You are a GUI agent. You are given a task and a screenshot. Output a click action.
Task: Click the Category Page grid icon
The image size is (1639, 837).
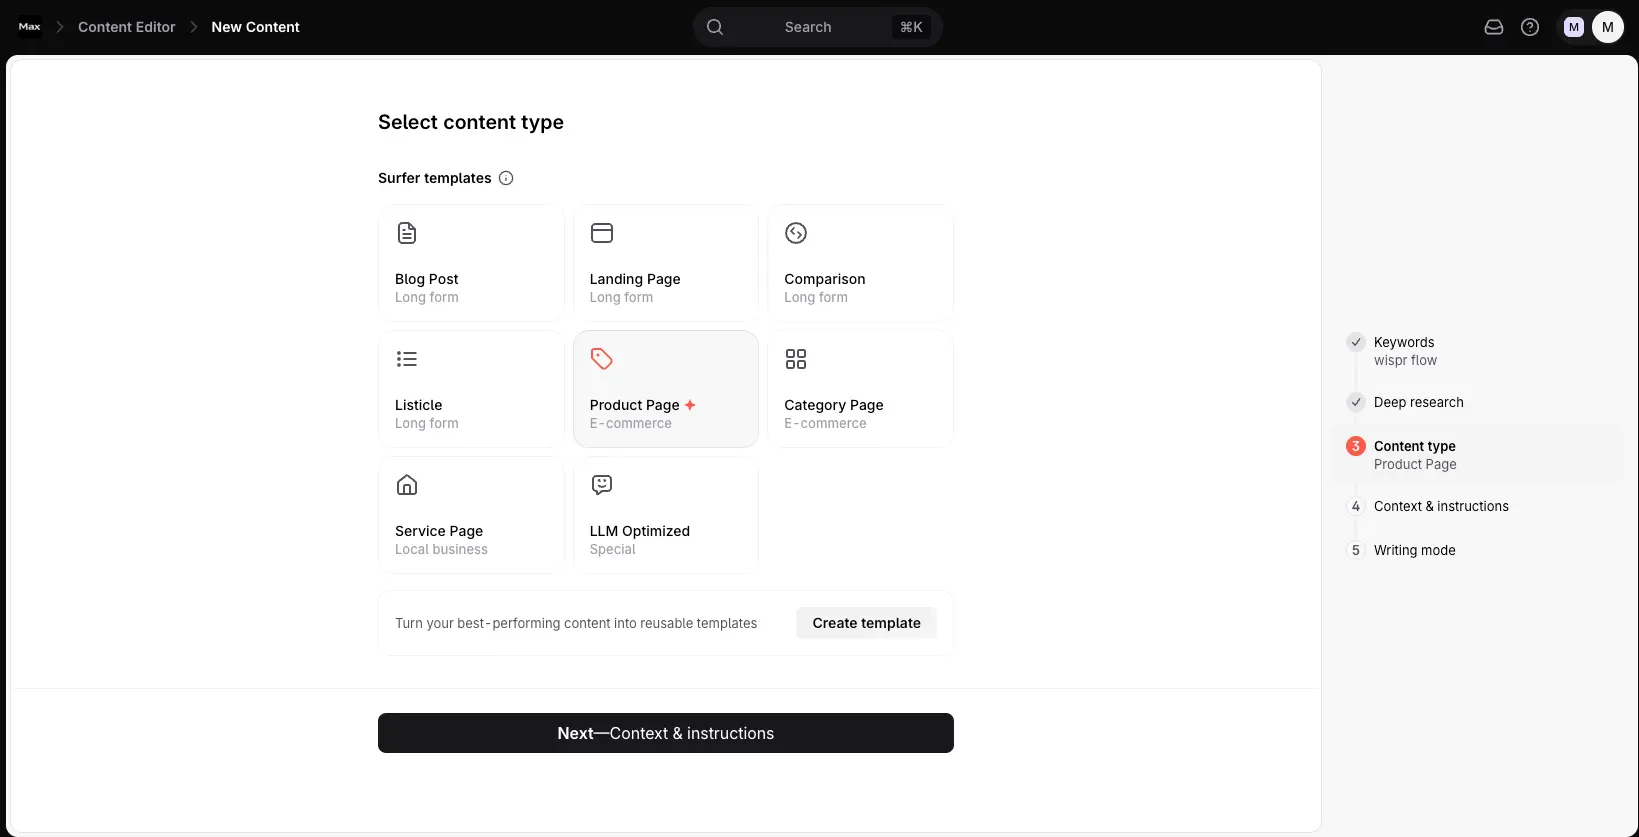point(796,359)
